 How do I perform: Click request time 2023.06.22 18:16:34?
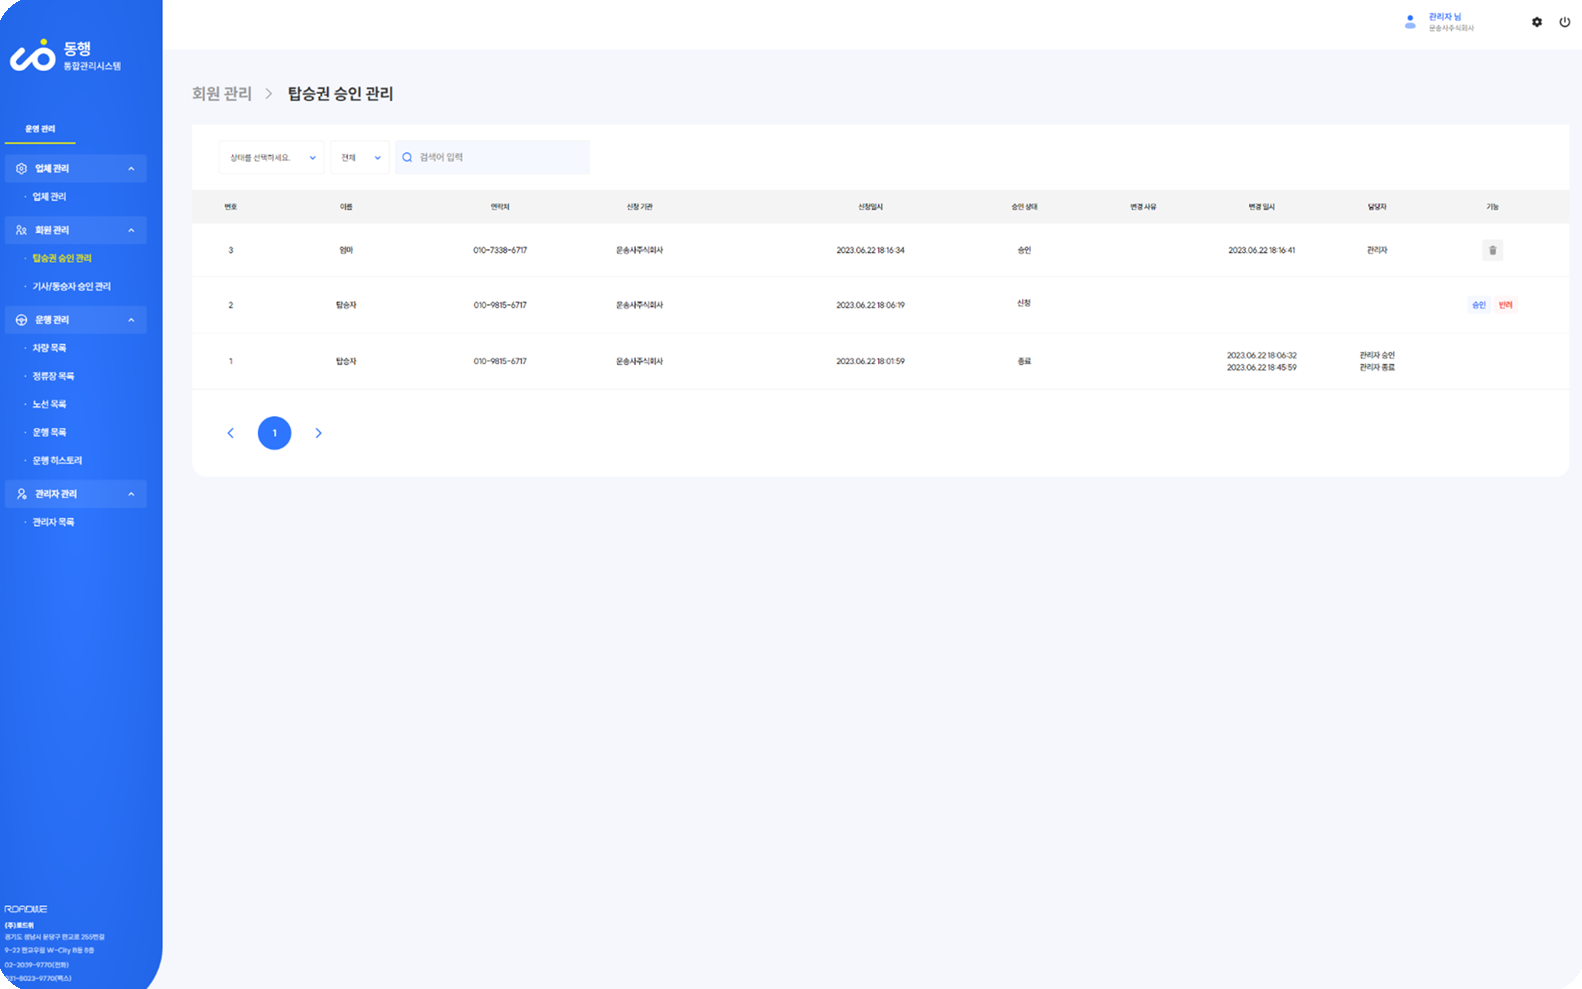(870, 250)
